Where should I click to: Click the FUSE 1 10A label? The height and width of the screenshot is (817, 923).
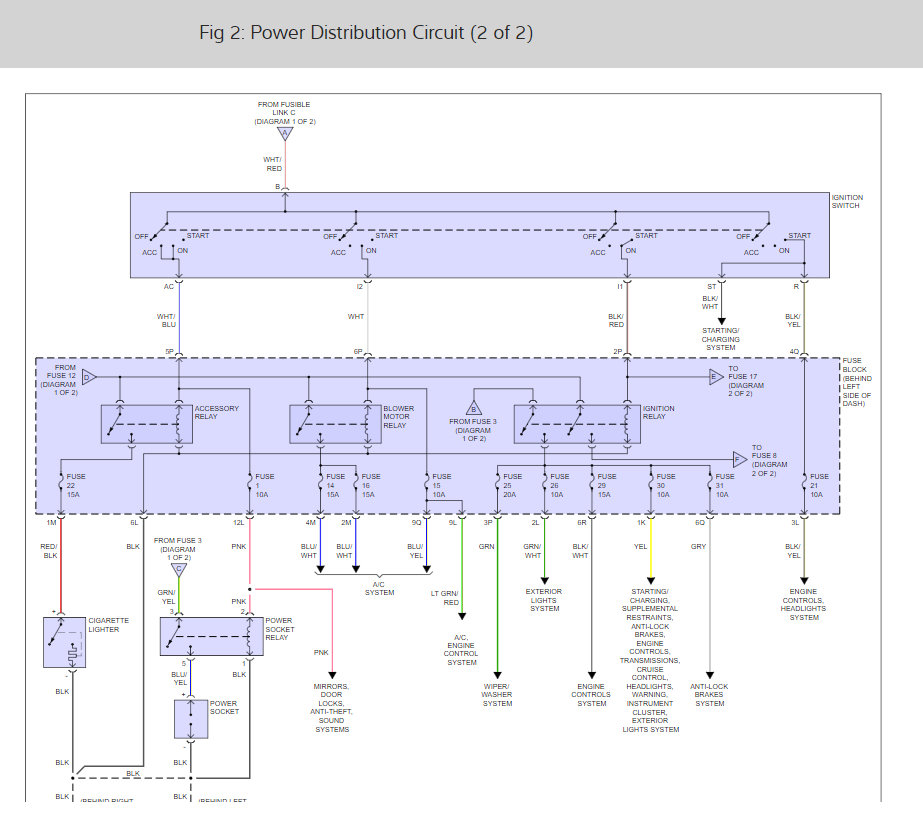(264, 486)
